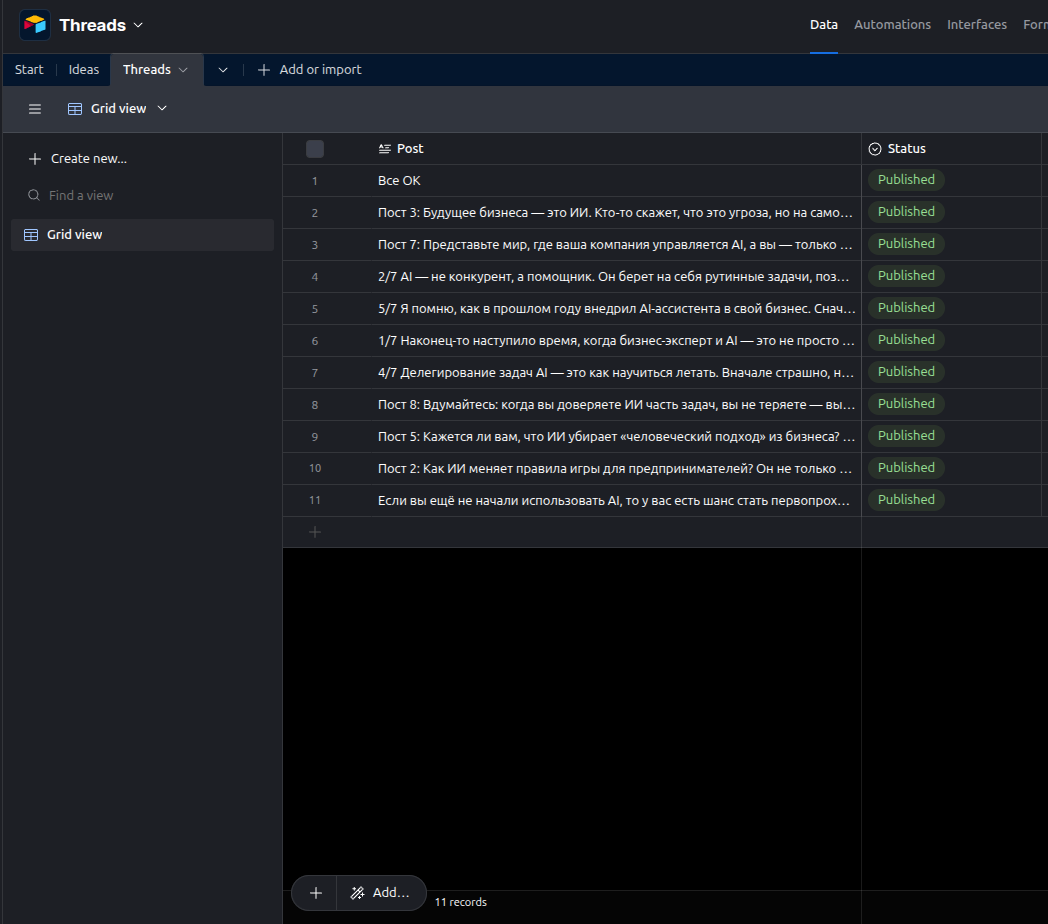Viewport: 1048px width, 924px height.
Task: Click the Add... button with wand icon
Action: [380, 893]
